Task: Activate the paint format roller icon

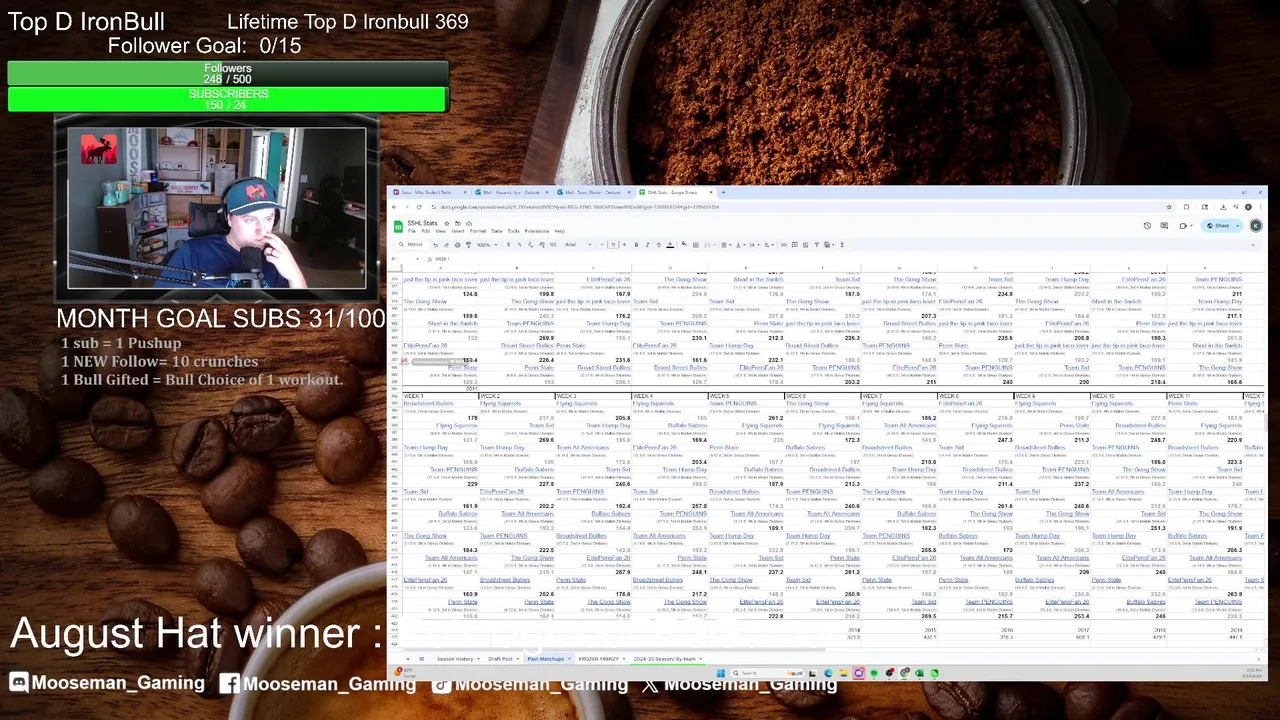Action: 468,244
